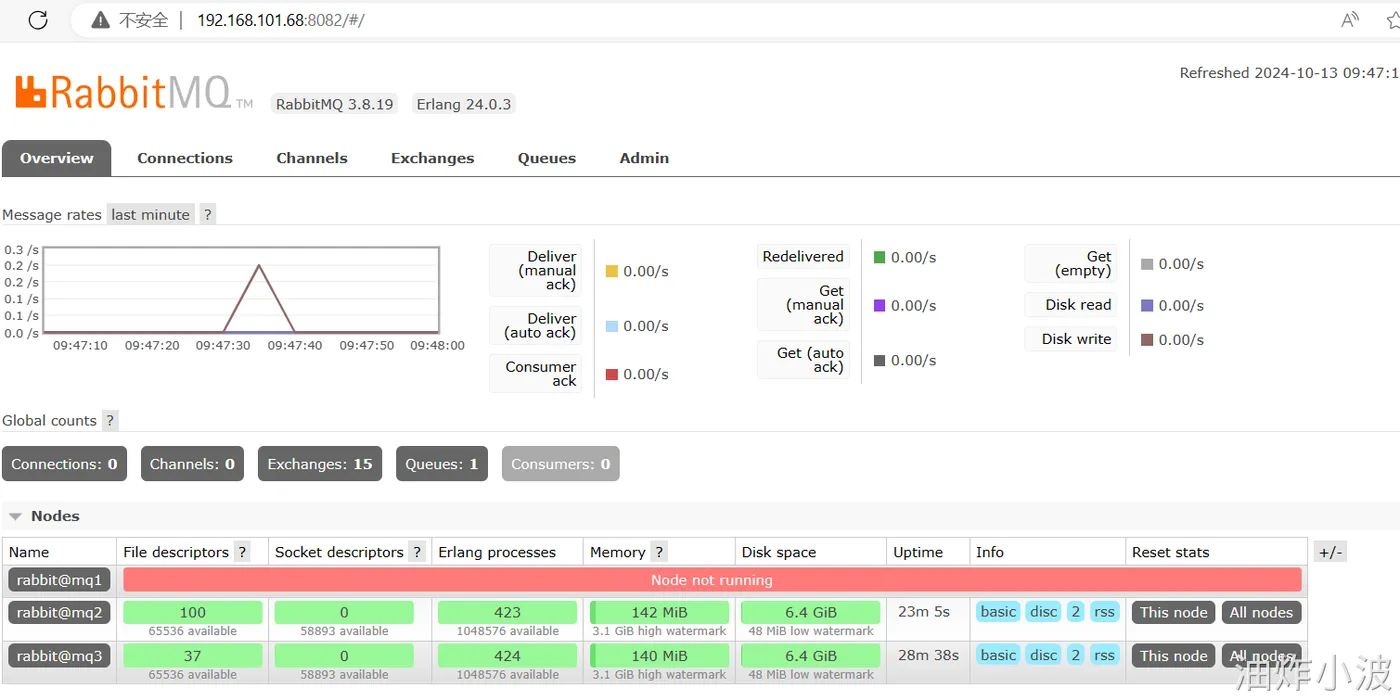
Task: Click the '2' info tag for rabbit@mq3
Action: [x=1075, y=655]
